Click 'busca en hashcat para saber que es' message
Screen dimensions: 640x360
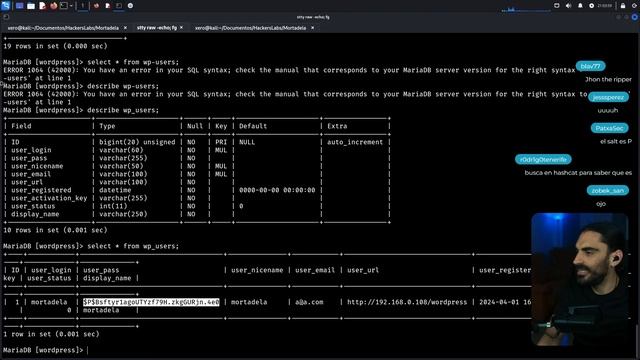pos(578,173)
